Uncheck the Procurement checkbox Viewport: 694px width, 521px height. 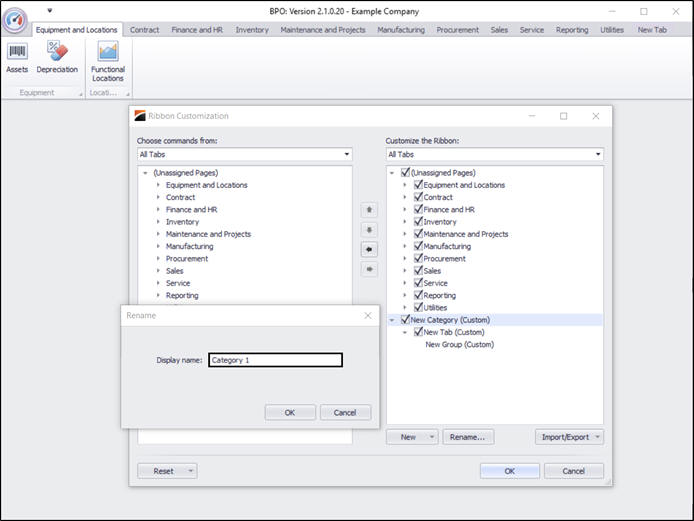tap(418, 258)
